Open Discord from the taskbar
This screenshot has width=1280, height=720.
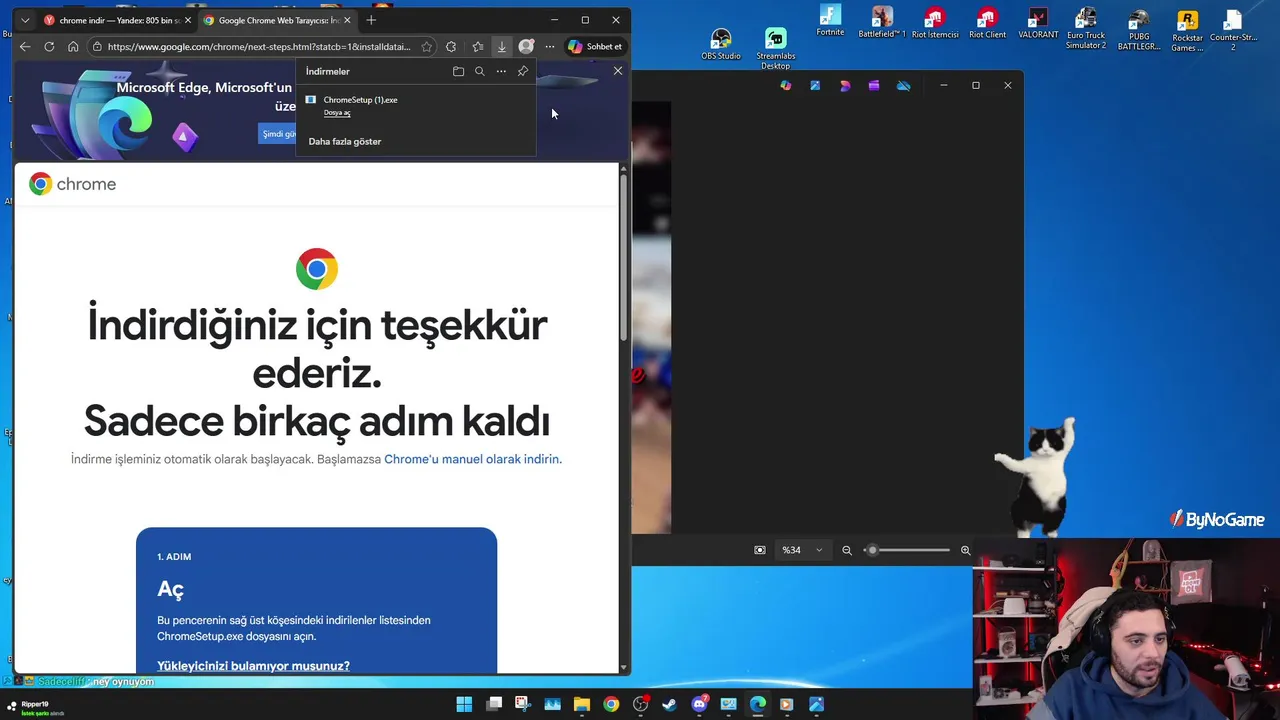pyautogui.click(x=700, y=704)
